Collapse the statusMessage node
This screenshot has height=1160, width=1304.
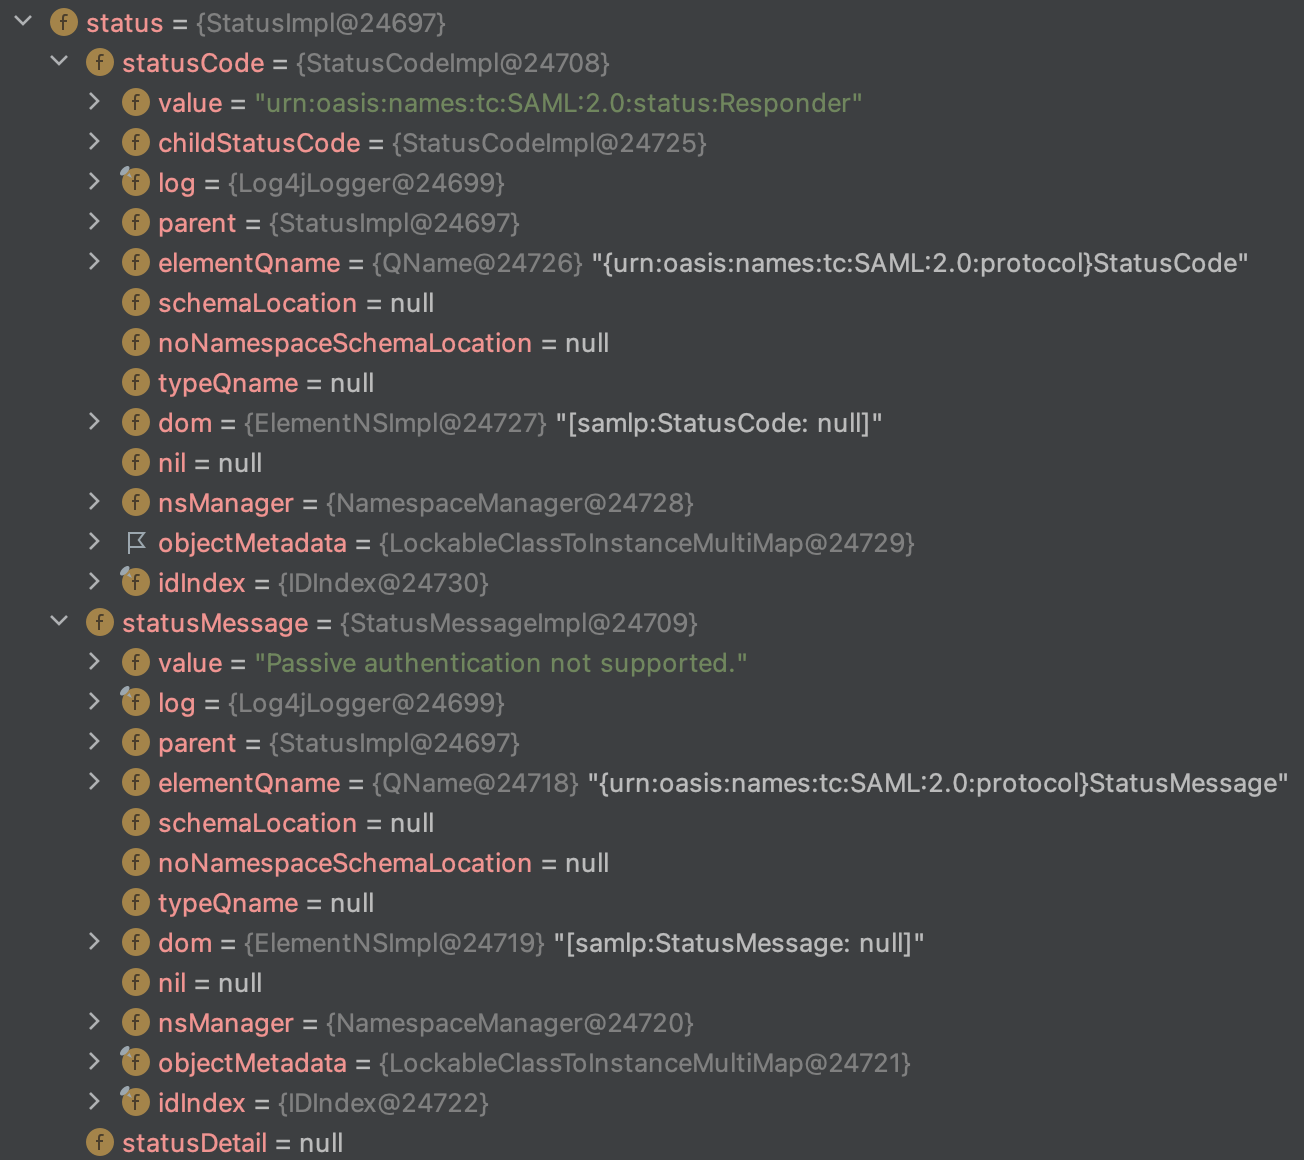click(60, 621)
